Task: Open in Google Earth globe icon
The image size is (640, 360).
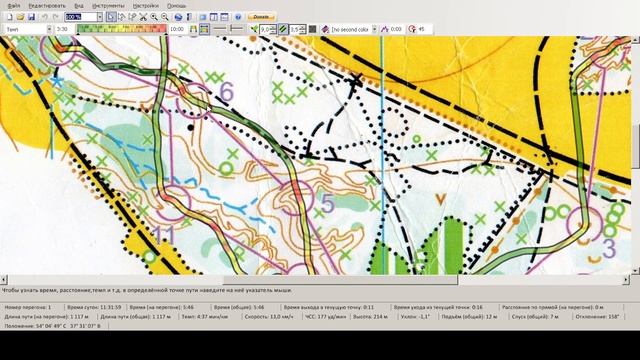Action: pos(178,17)
